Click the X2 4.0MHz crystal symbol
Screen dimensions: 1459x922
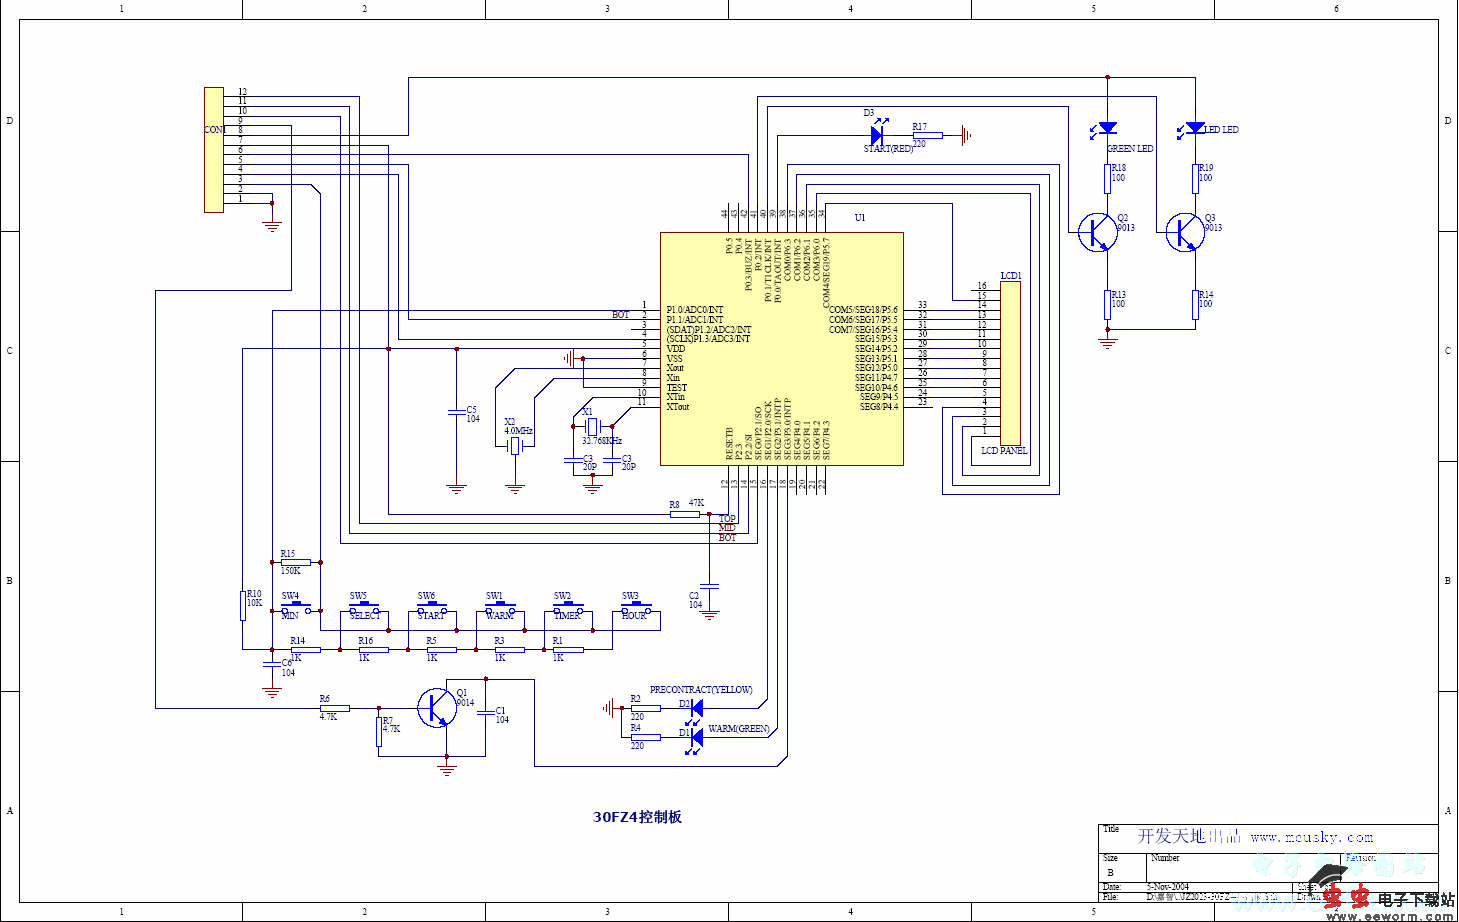(x=515, y=445)
